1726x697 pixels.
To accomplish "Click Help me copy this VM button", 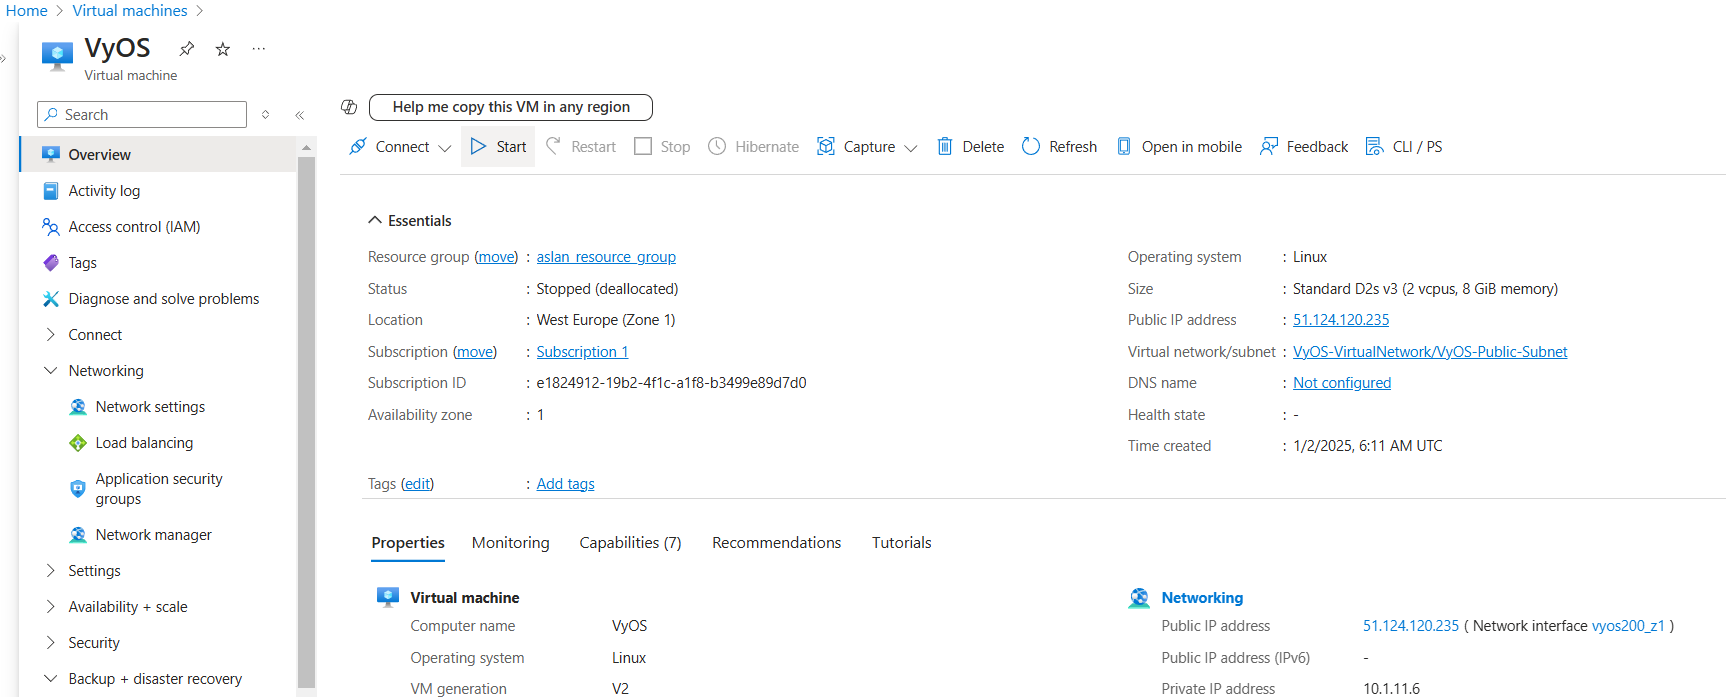I will pyautogui.click(x=510, y=107).
